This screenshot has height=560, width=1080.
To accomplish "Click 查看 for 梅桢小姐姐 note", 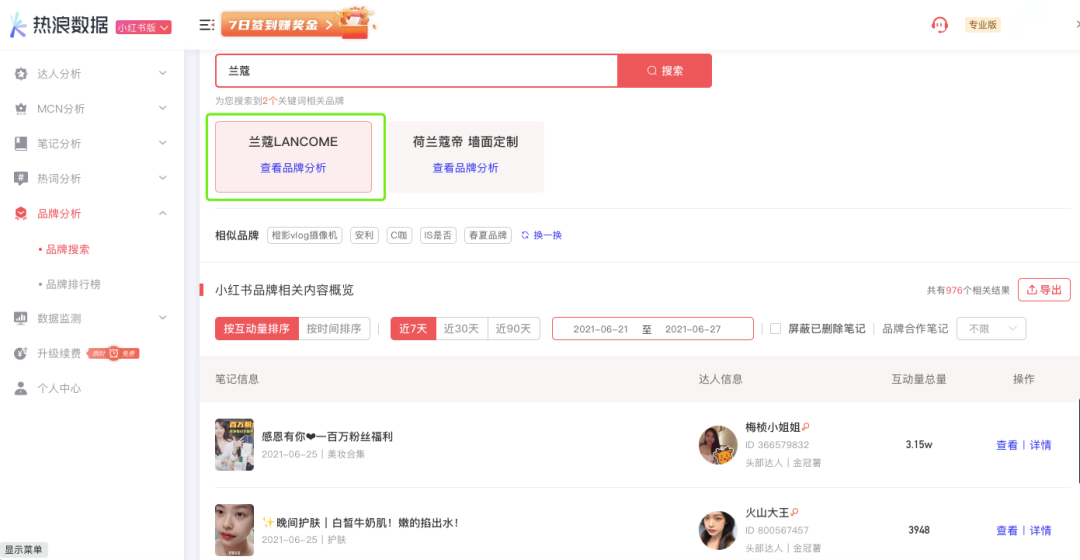I will tap(1006, 445).
